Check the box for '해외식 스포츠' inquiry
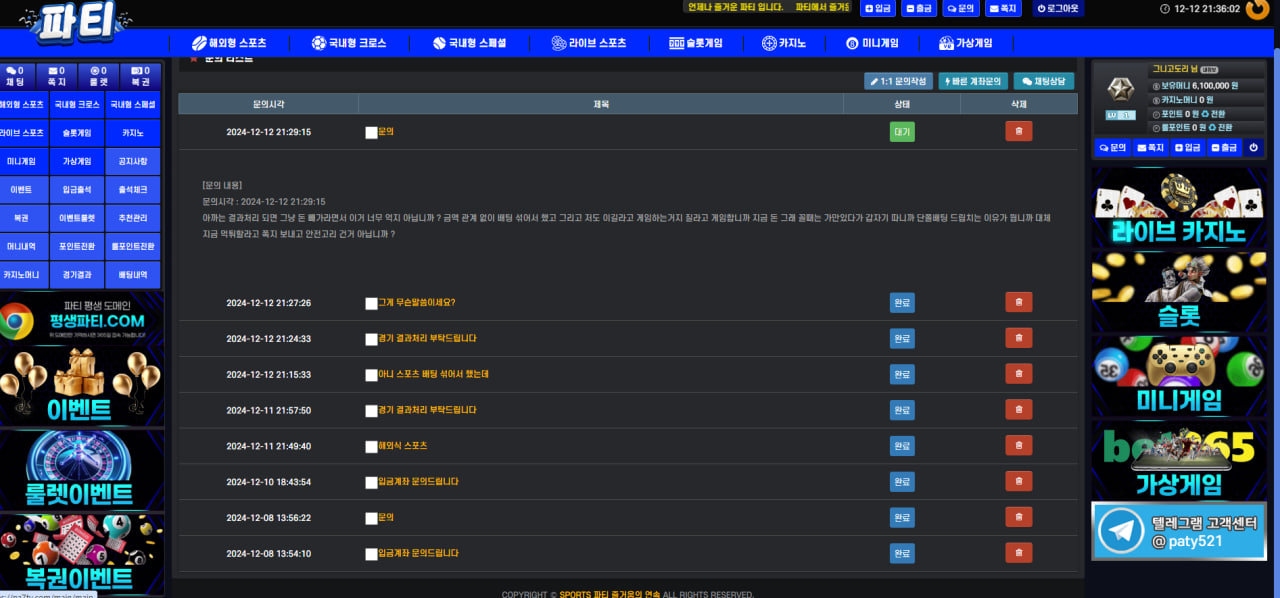This screenshot has height=598, width=1280. click(x=371, y=447)
